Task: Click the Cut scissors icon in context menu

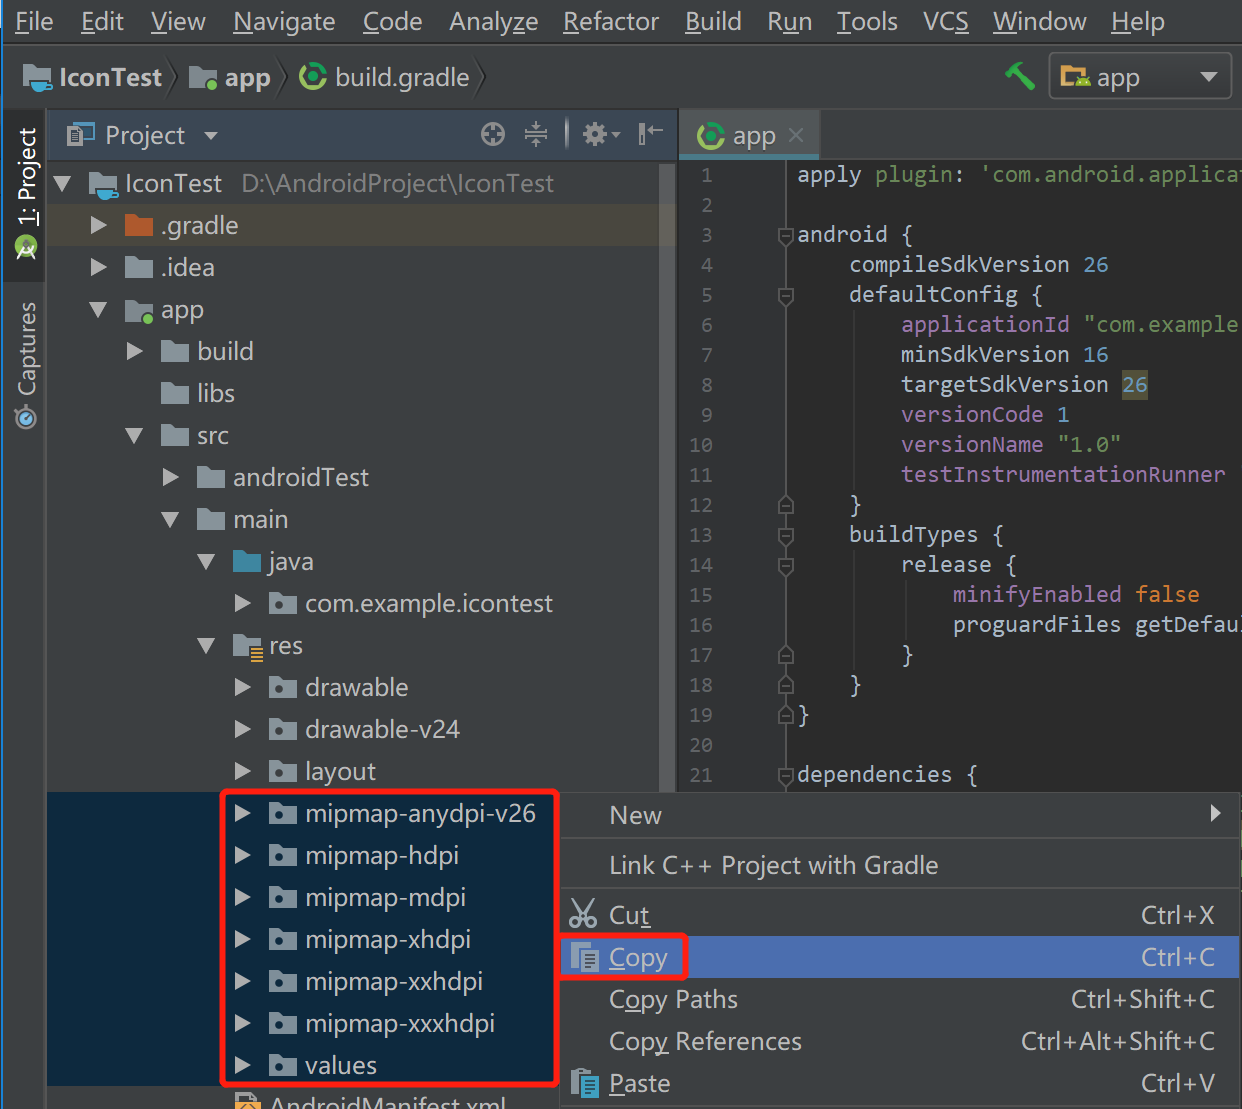Action: tap(583, 914)
